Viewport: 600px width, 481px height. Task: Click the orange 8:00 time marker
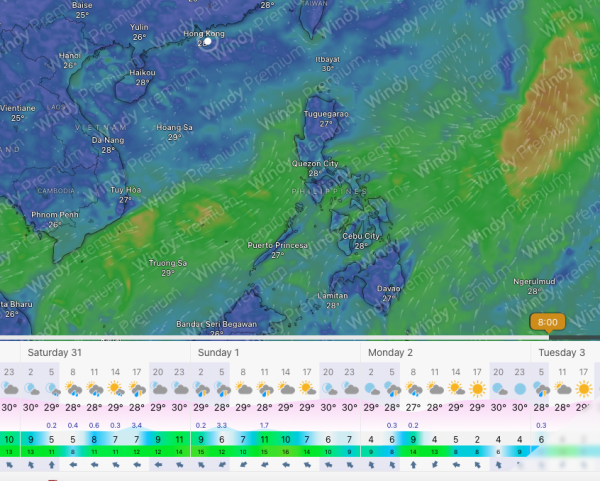(x=548, y=322)
